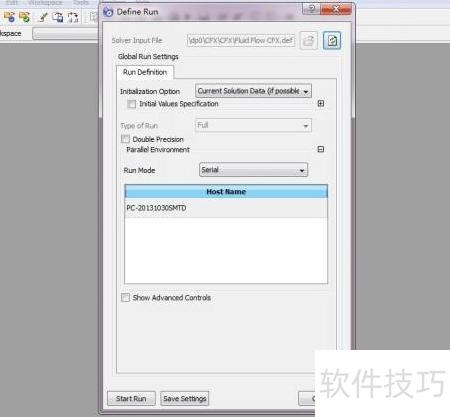Select host PC-20131030SMTD in Host Name list
This screenshot has height=417, width=450.
(226, 208)
